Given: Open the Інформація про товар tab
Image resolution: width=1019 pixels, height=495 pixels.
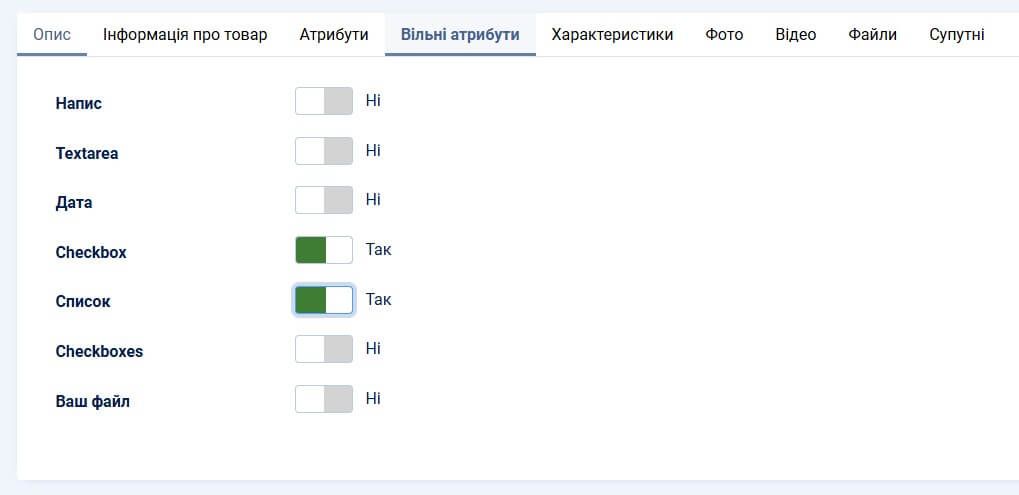Looking at the screenshot, I should [185, 35].
